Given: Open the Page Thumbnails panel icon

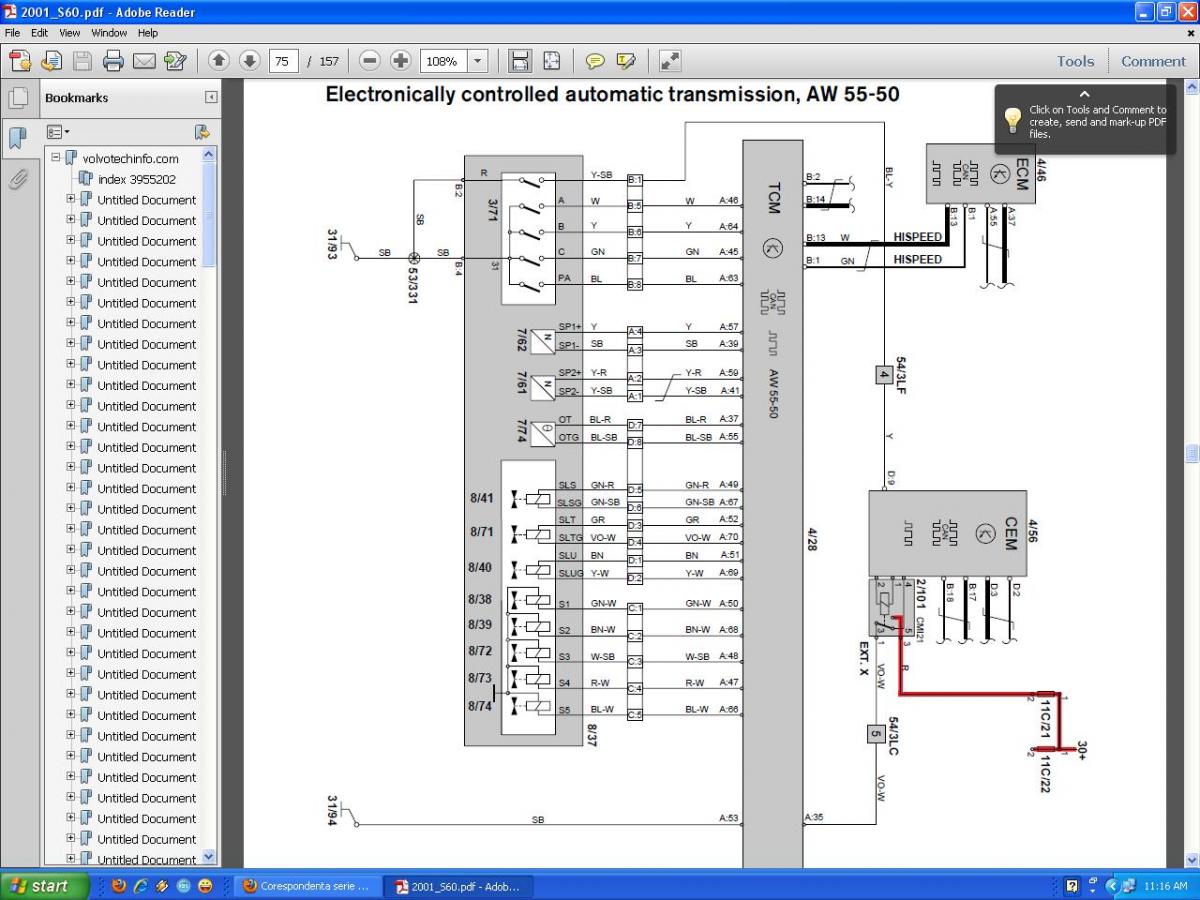Looking at the screenshot, I should [18, 98].
